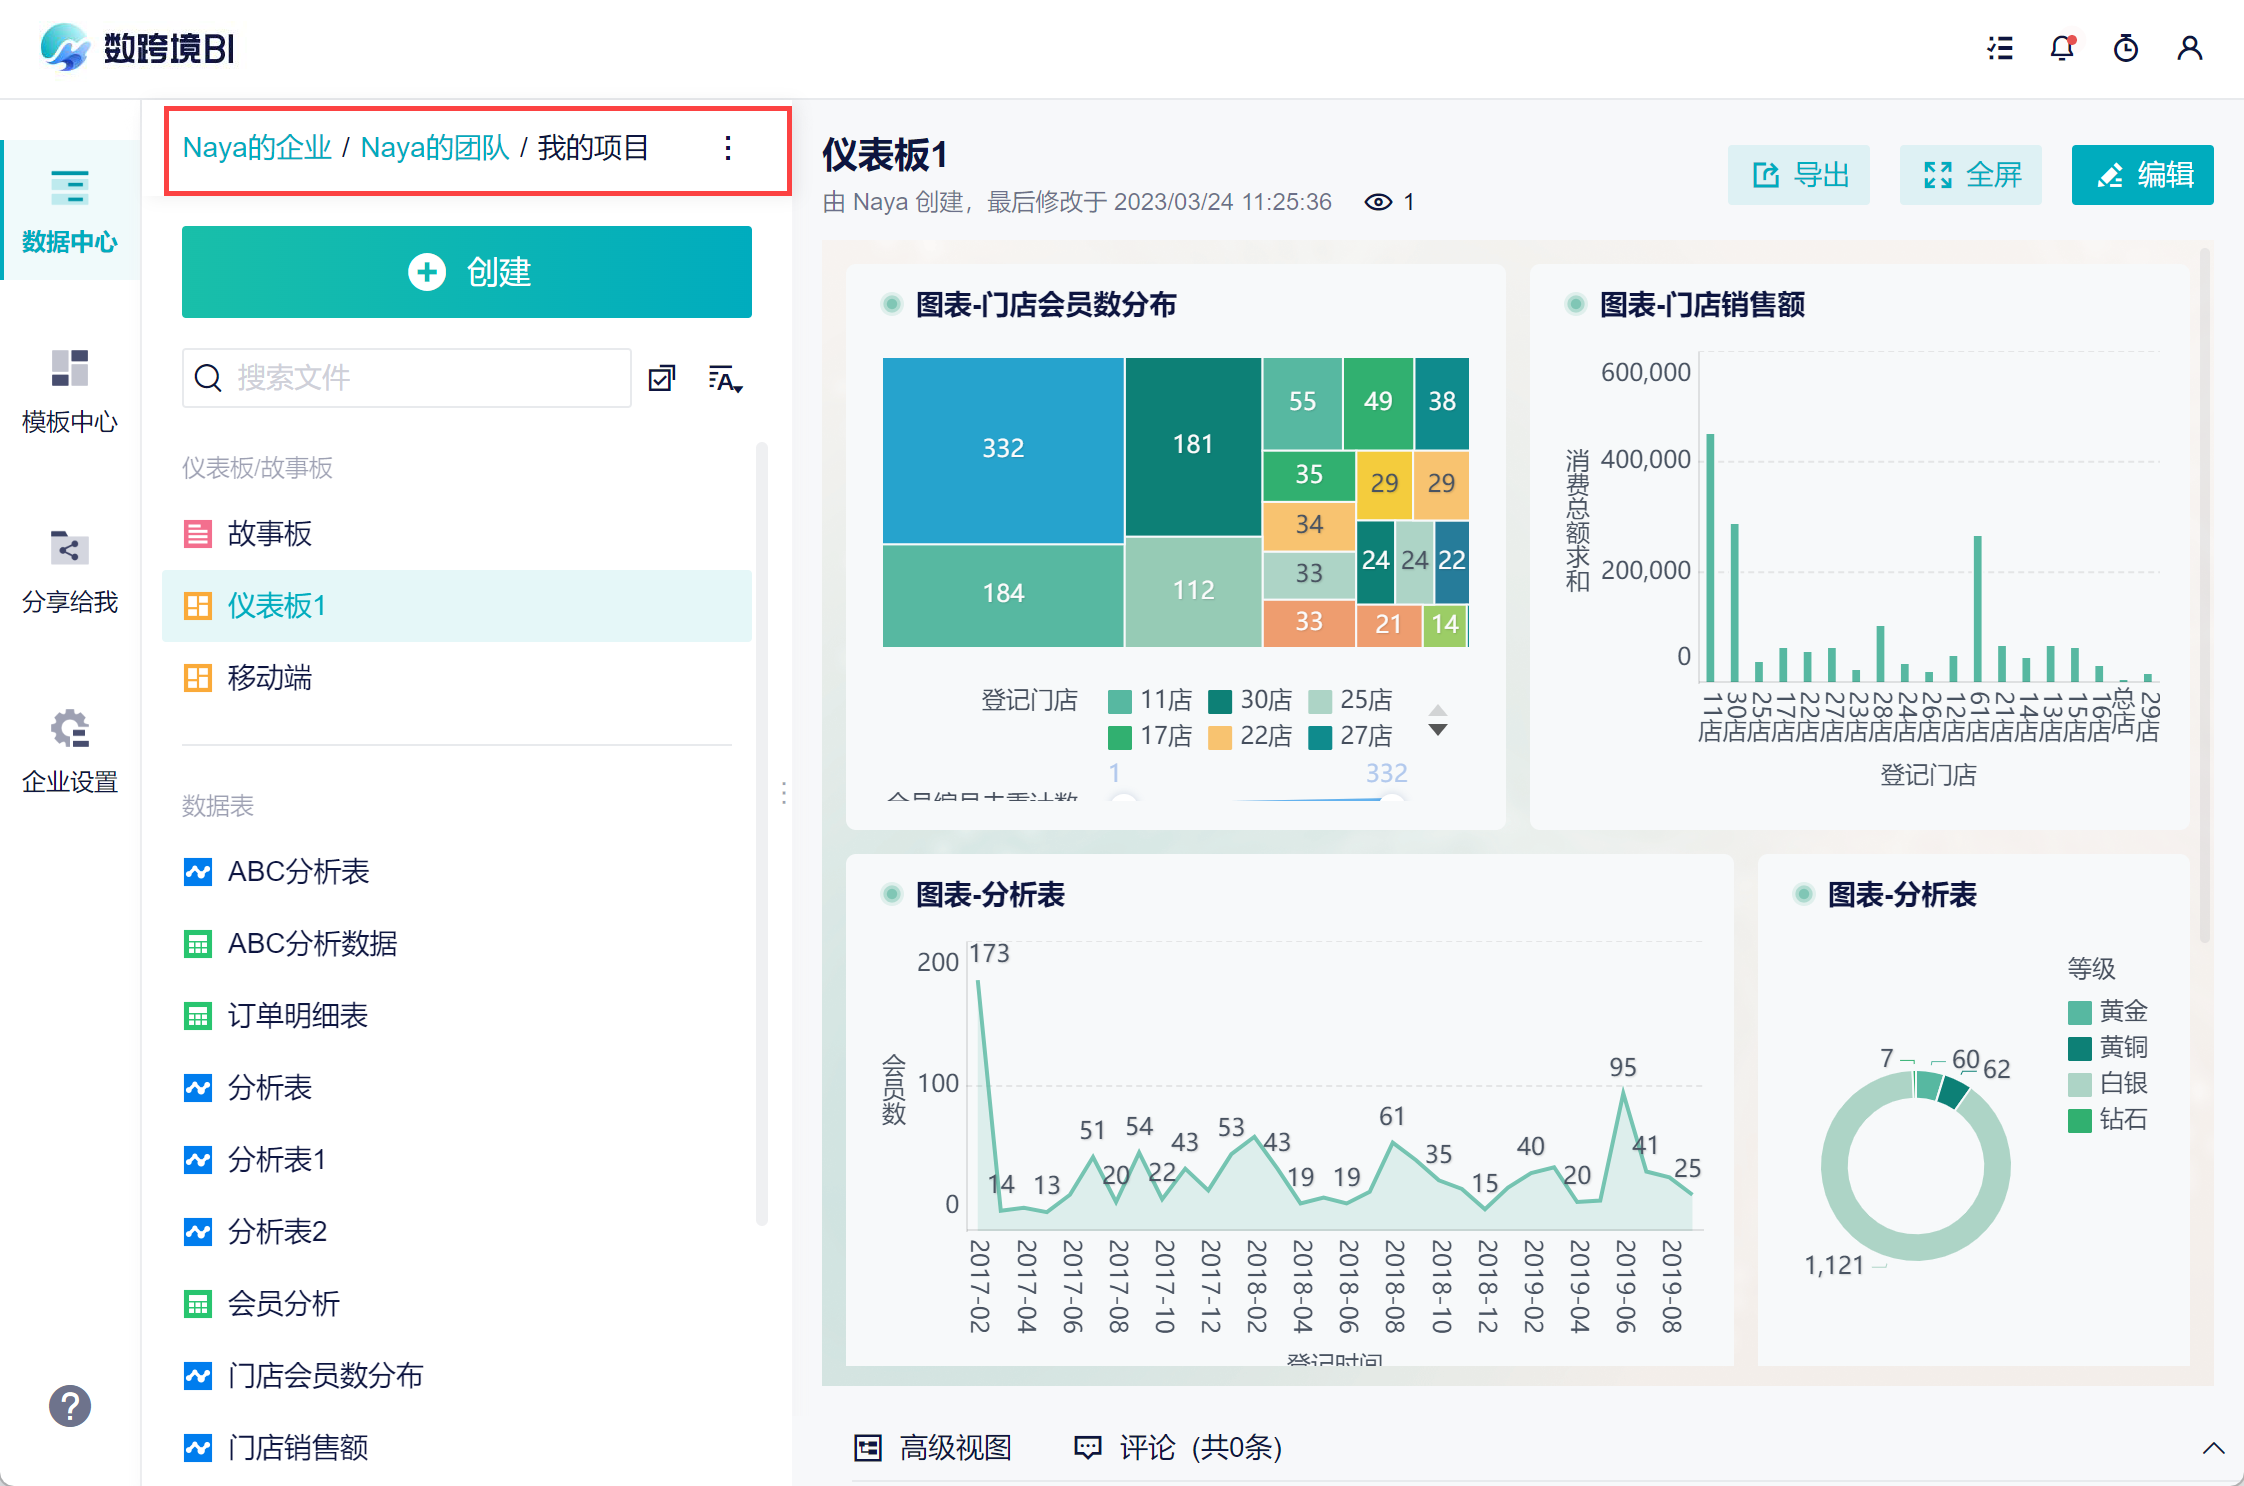Switch to the 评论 tab
Screen dimensions: 2244x1486
[1178, 1448]
